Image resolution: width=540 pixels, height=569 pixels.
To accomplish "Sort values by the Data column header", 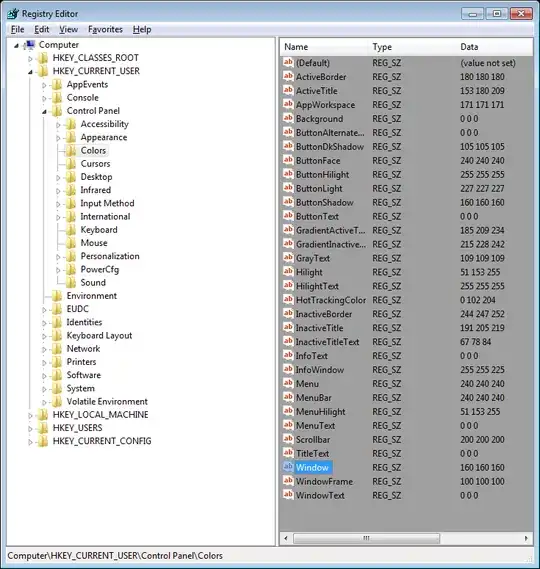I will (x=495, y=47).
